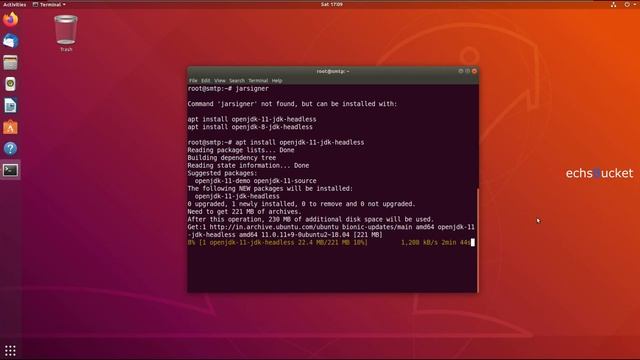
Task: Click the 'Suggested packages:' line
Action: tap(222, 173)
